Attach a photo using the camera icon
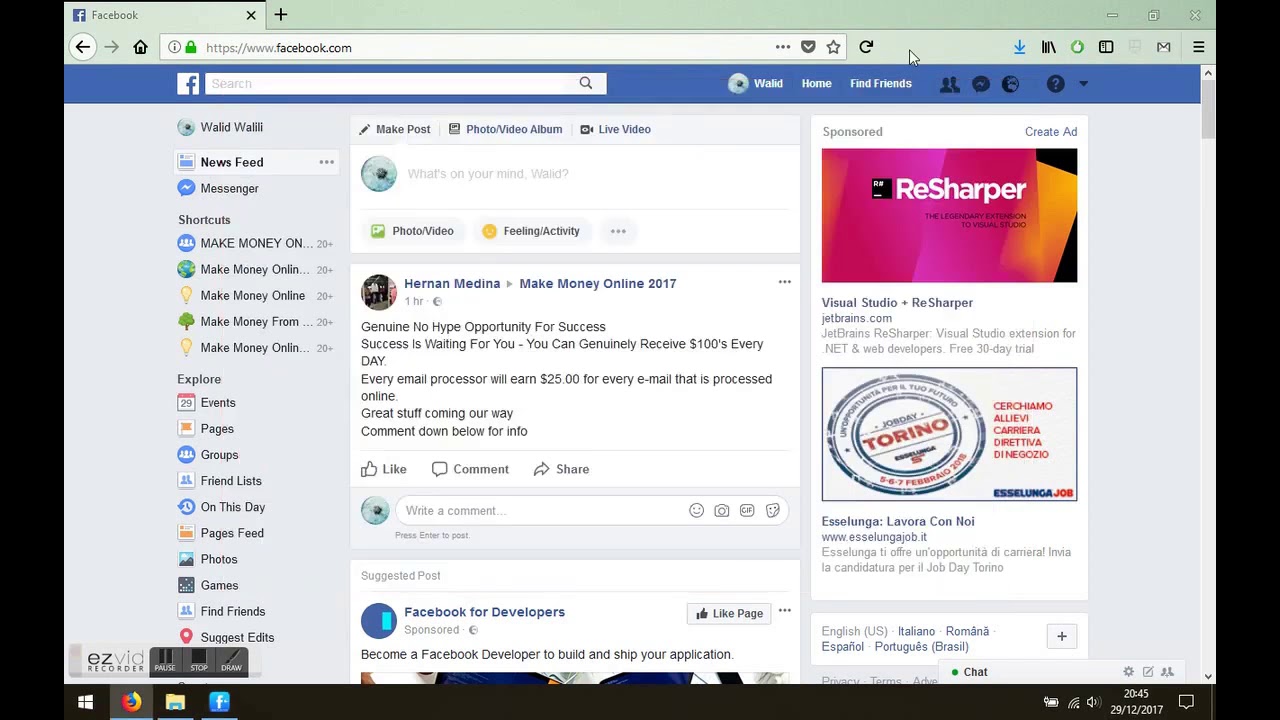The height and width of the screenshot is (720, 1280). [722, 511]
